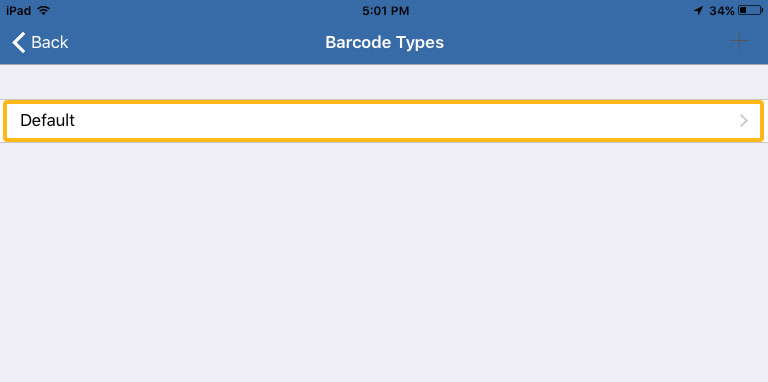Tap empty blue navigation bar beside title
768x382 pixels.
[196, 43]
